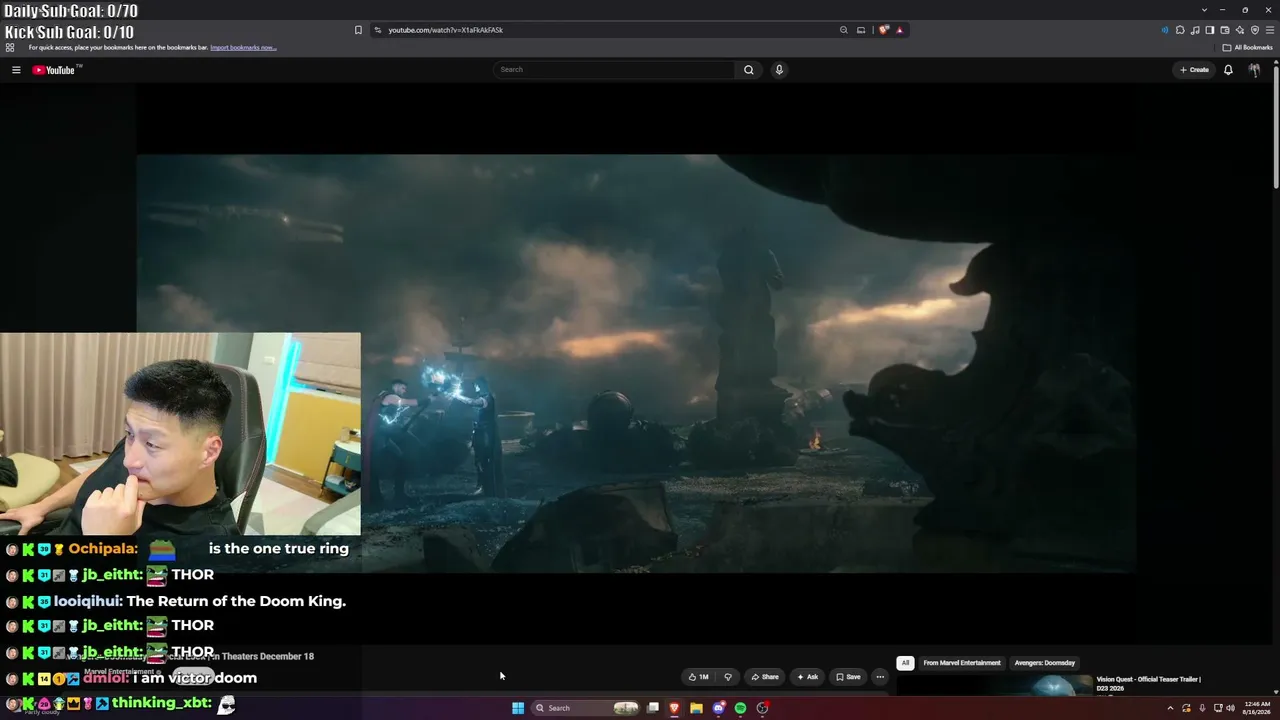Image resolution: width=1280 pixels, height=720 pixels.
Task: Open the Leo AI sparkle icon
Action: tap(1240, 30)
